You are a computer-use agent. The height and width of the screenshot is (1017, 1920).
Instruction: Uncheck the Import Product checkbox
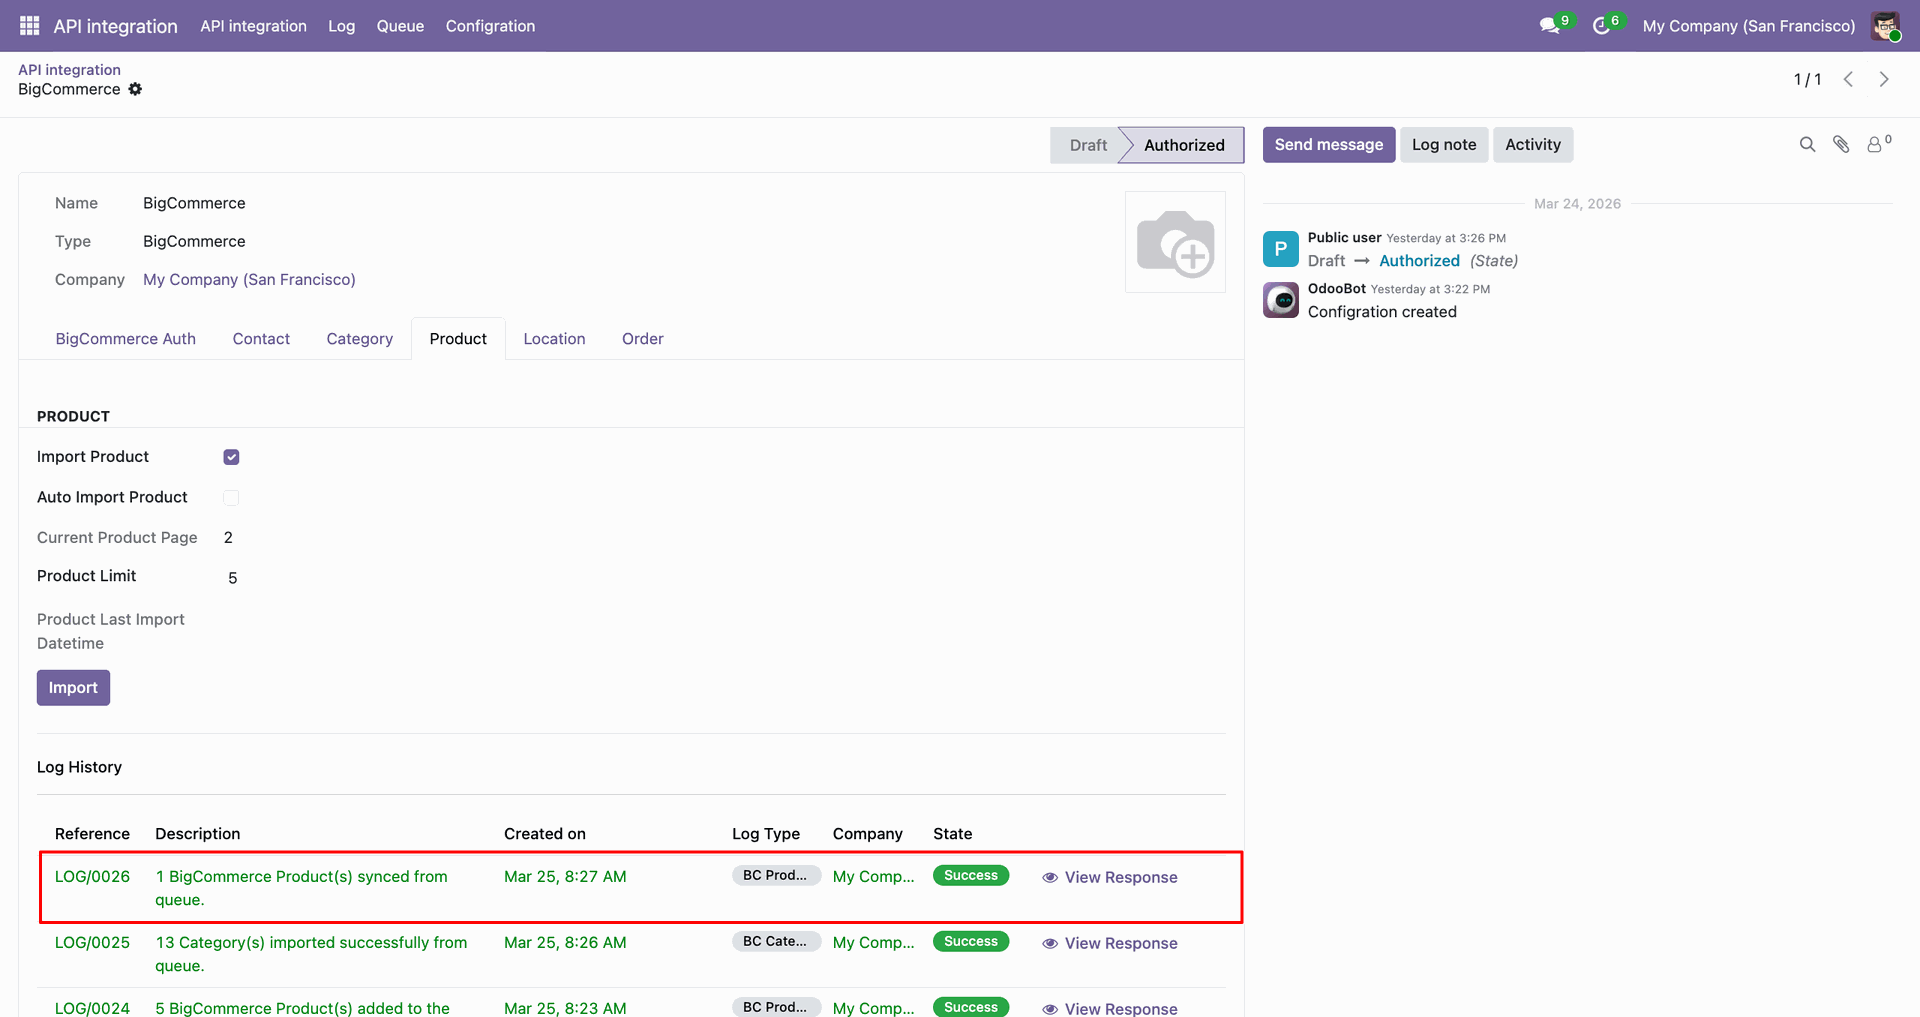tap(231, 457)
